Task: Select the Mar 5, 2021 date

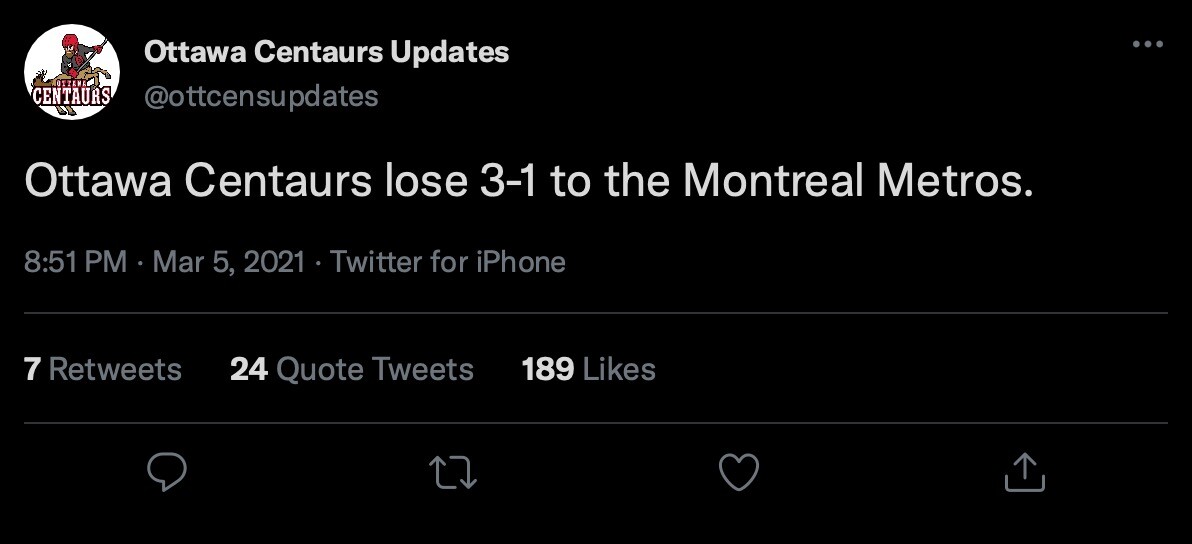Action: point(229,262)
